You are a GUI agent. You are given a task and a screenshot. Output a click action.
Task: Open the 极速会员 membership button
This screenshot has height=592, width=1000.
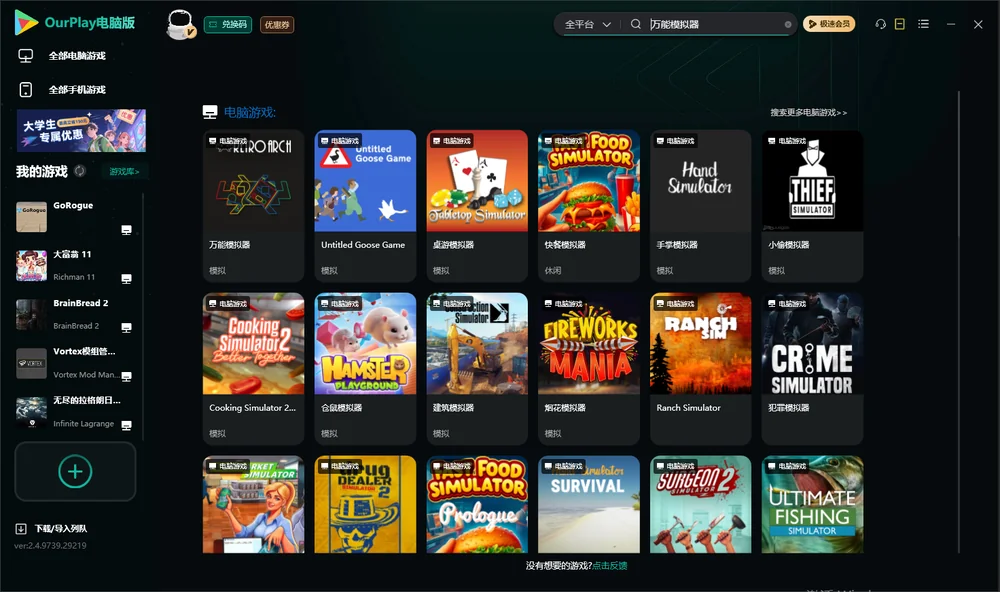click(829, 24)
